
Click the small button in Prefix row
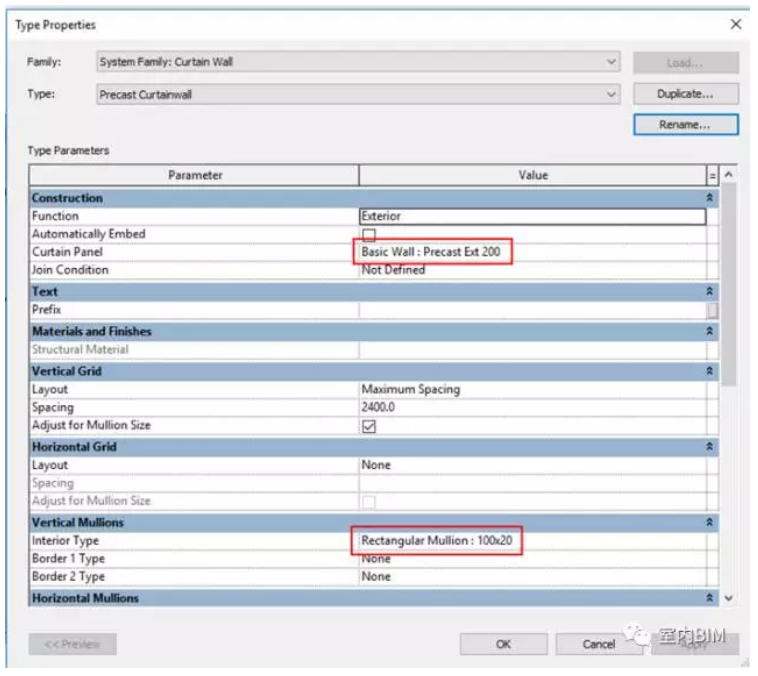click(x=713, y=310)
